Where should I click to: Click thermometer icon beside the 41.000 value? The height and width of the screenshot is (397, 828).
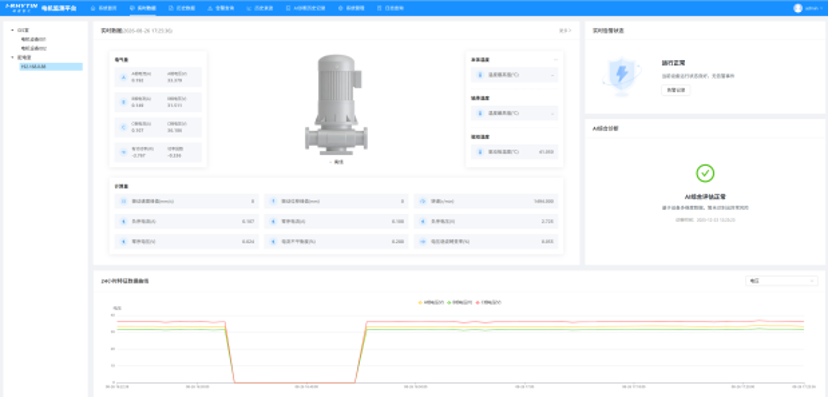click(x=480, y=152)
